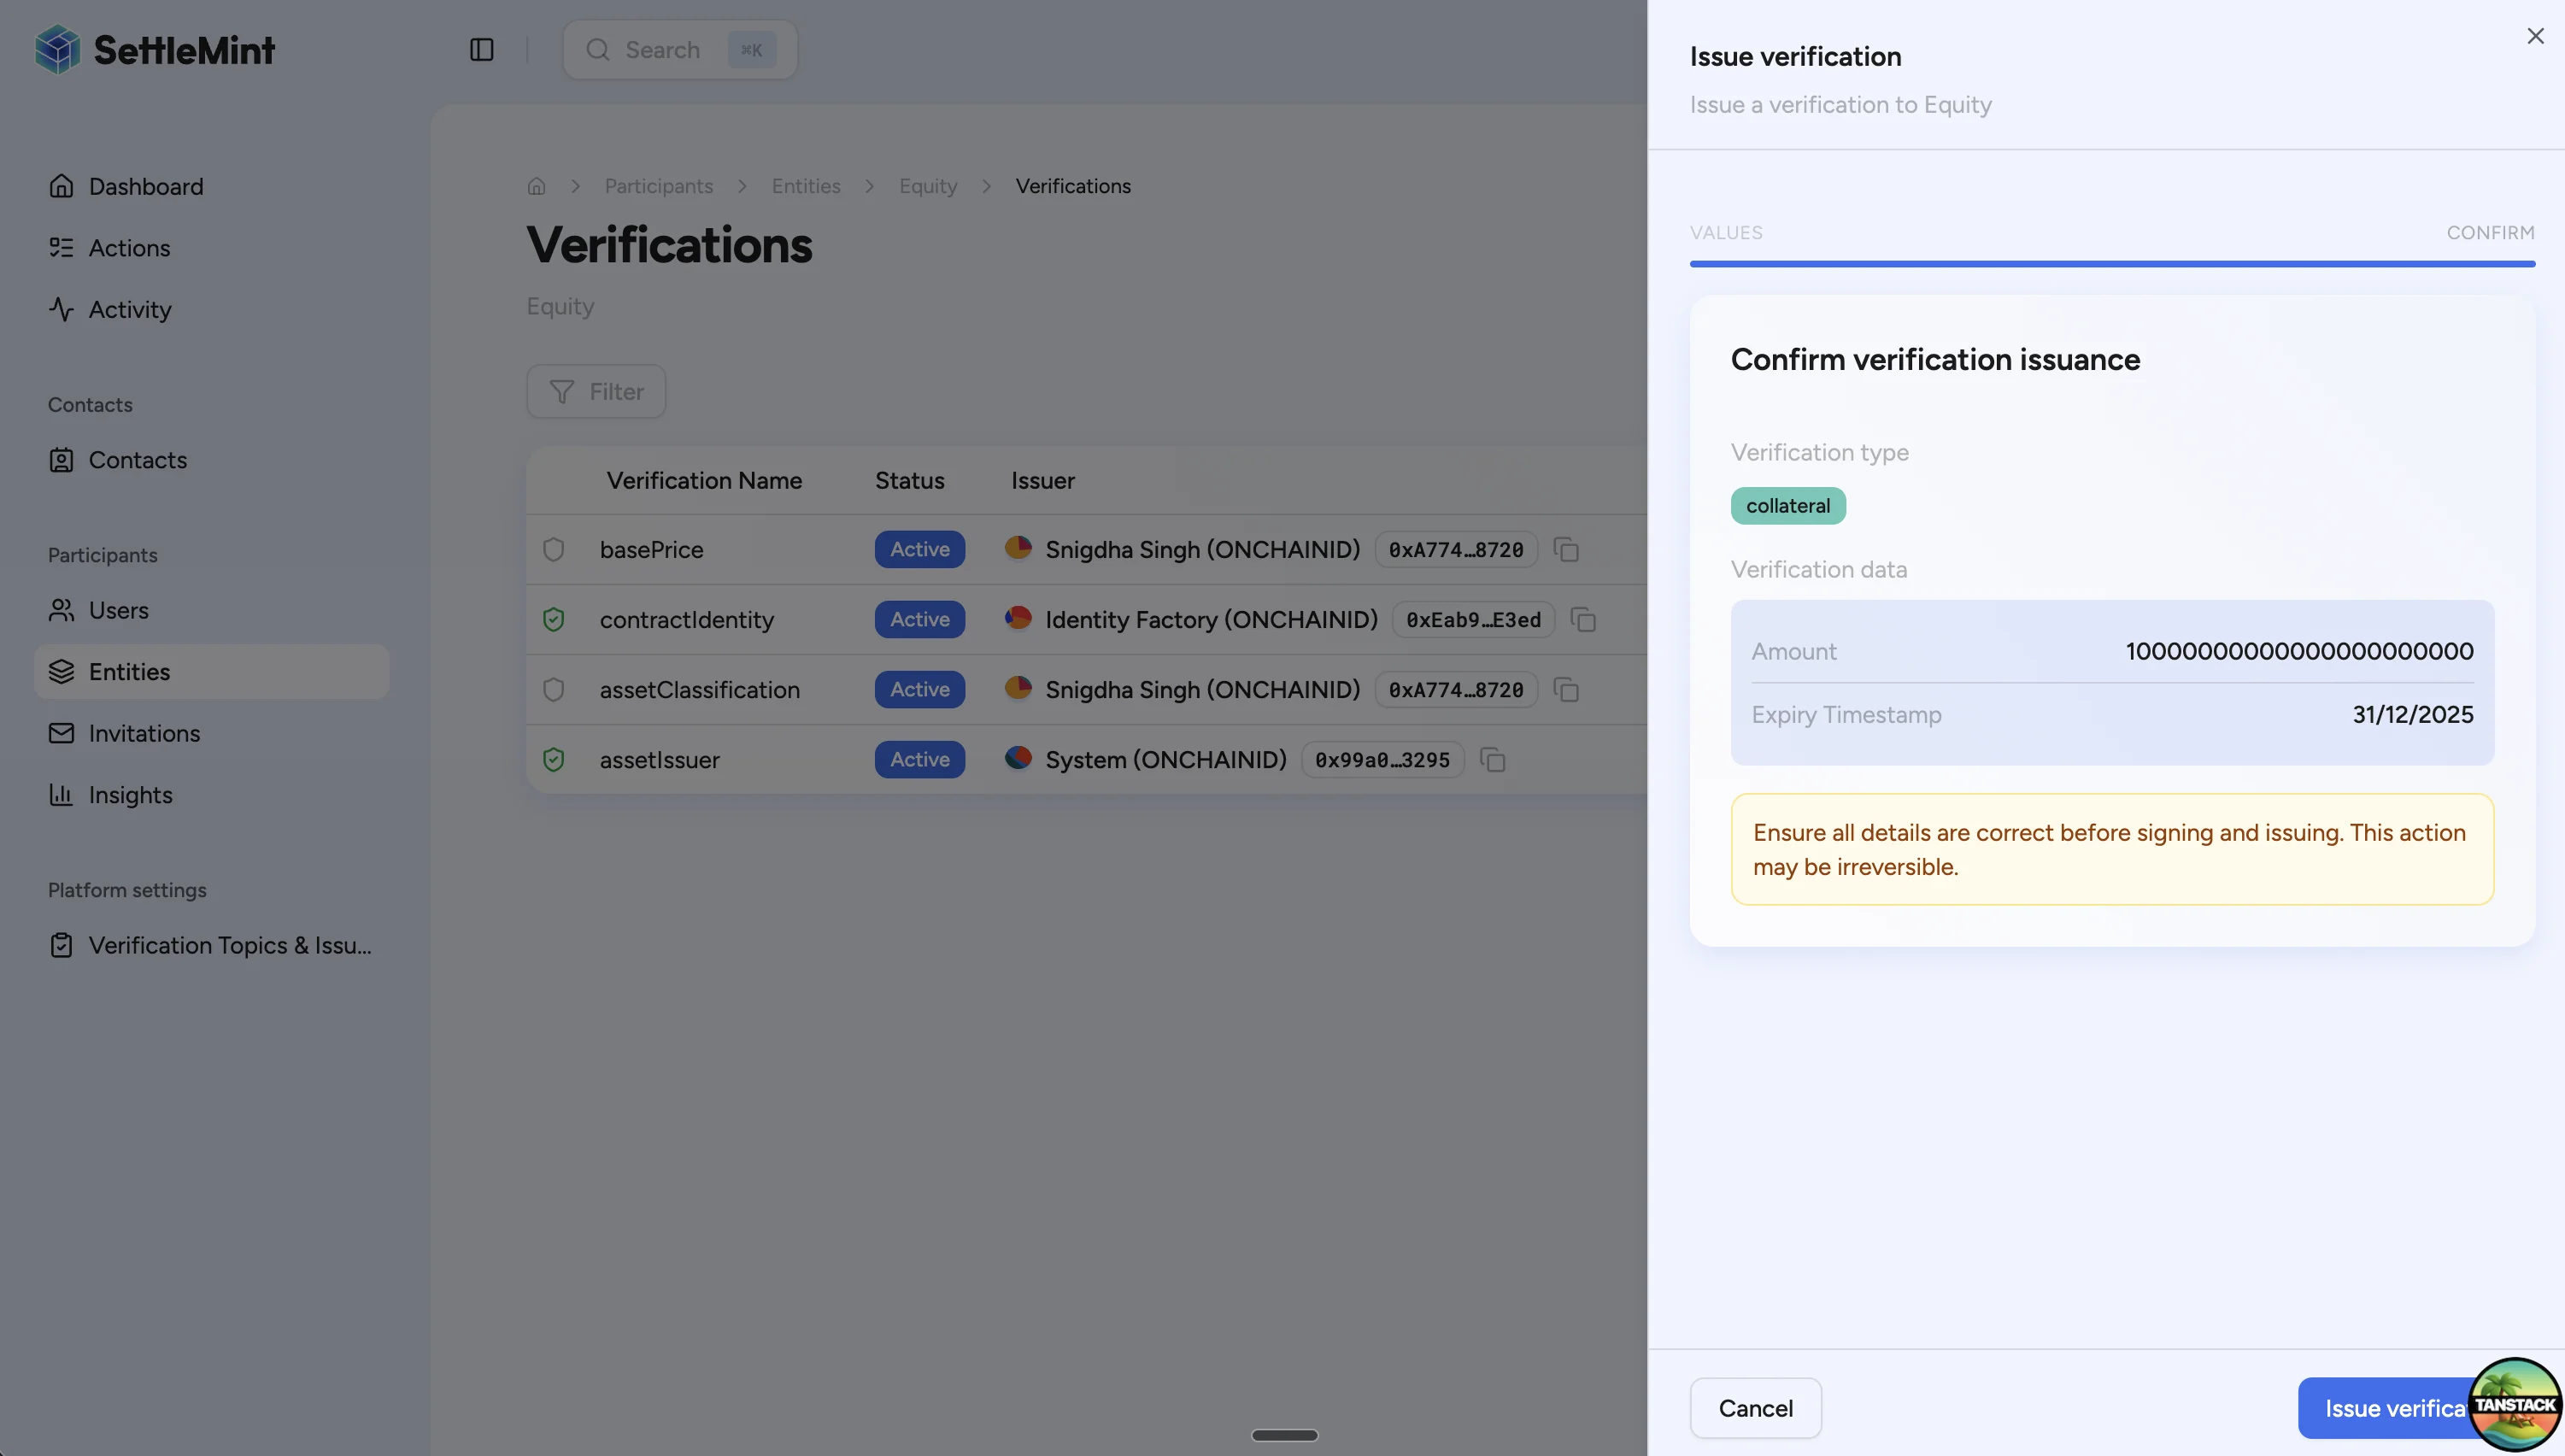This screenshot has height=1456, width=2565.
Task: Open the Activity view
Action: [130, 309]
